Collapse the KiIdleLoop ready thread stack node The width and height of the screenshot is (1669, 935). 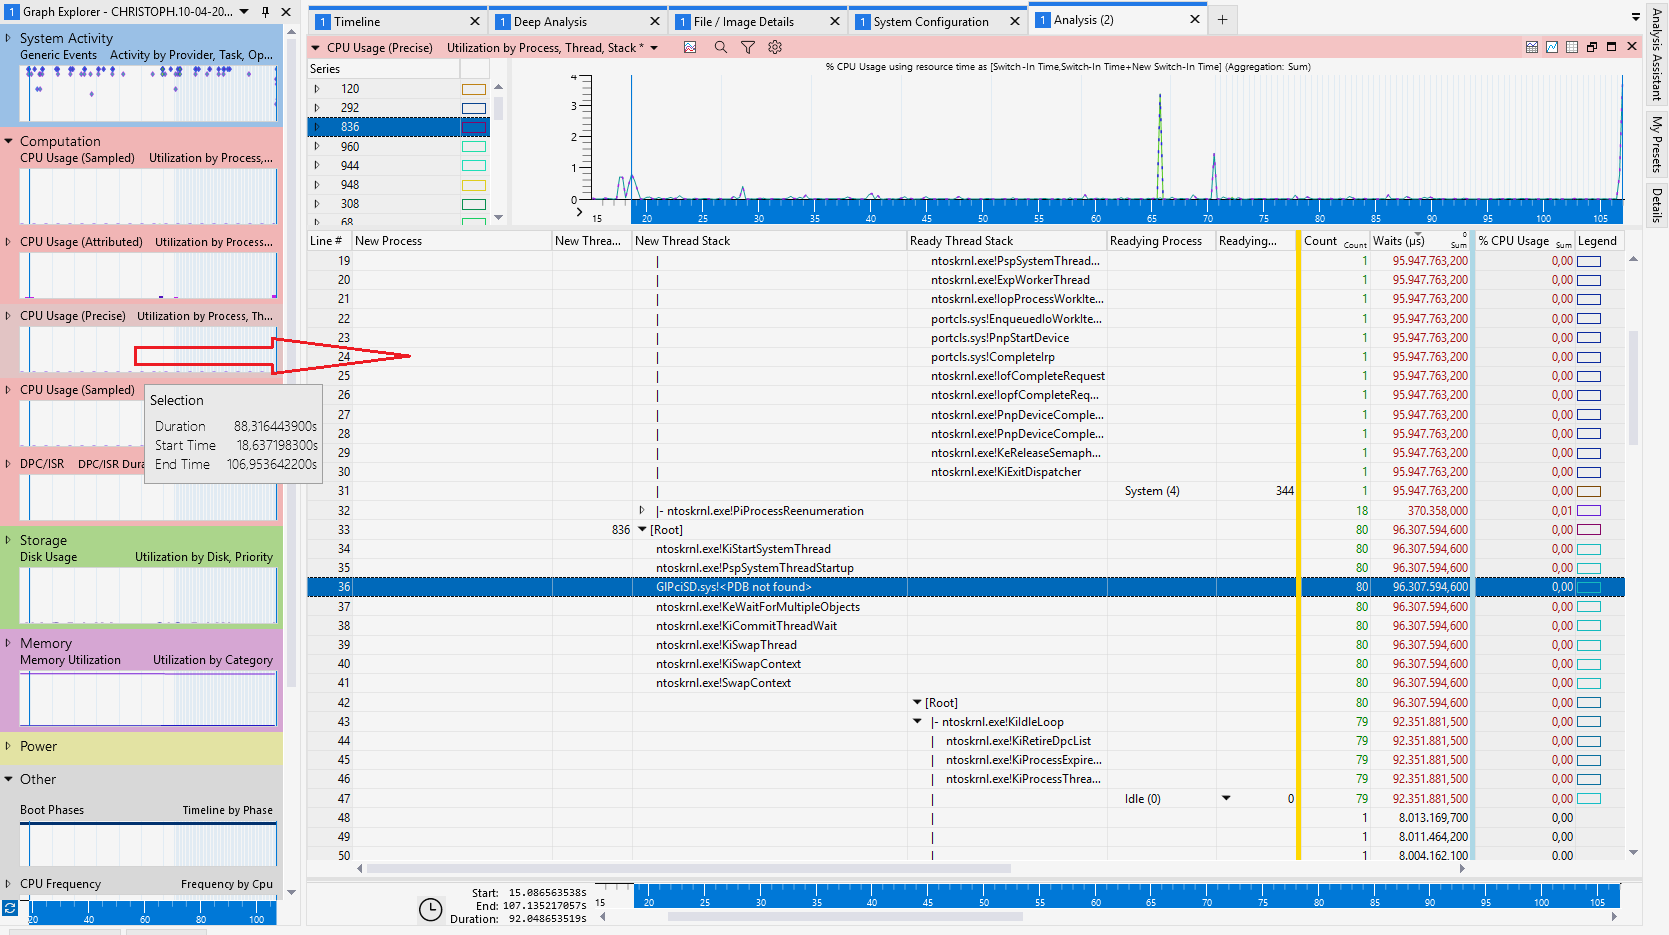point(917,722)
